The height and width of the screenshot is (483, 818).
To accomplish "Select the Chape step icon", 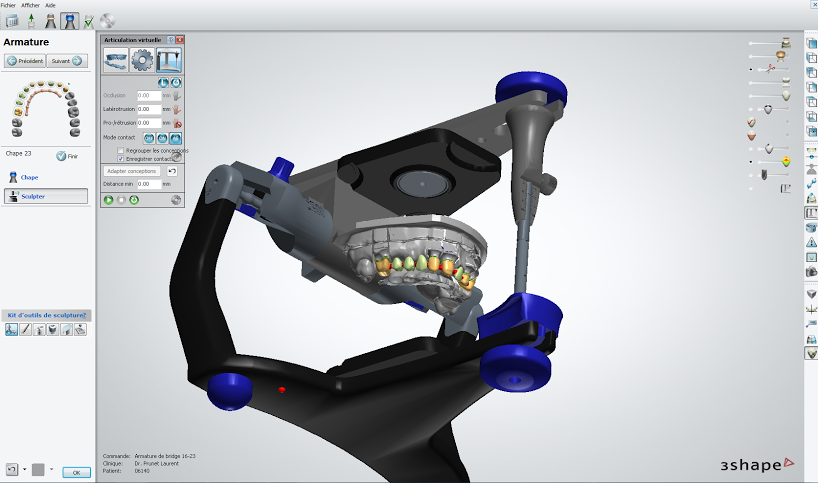I will tap(14, 177).
